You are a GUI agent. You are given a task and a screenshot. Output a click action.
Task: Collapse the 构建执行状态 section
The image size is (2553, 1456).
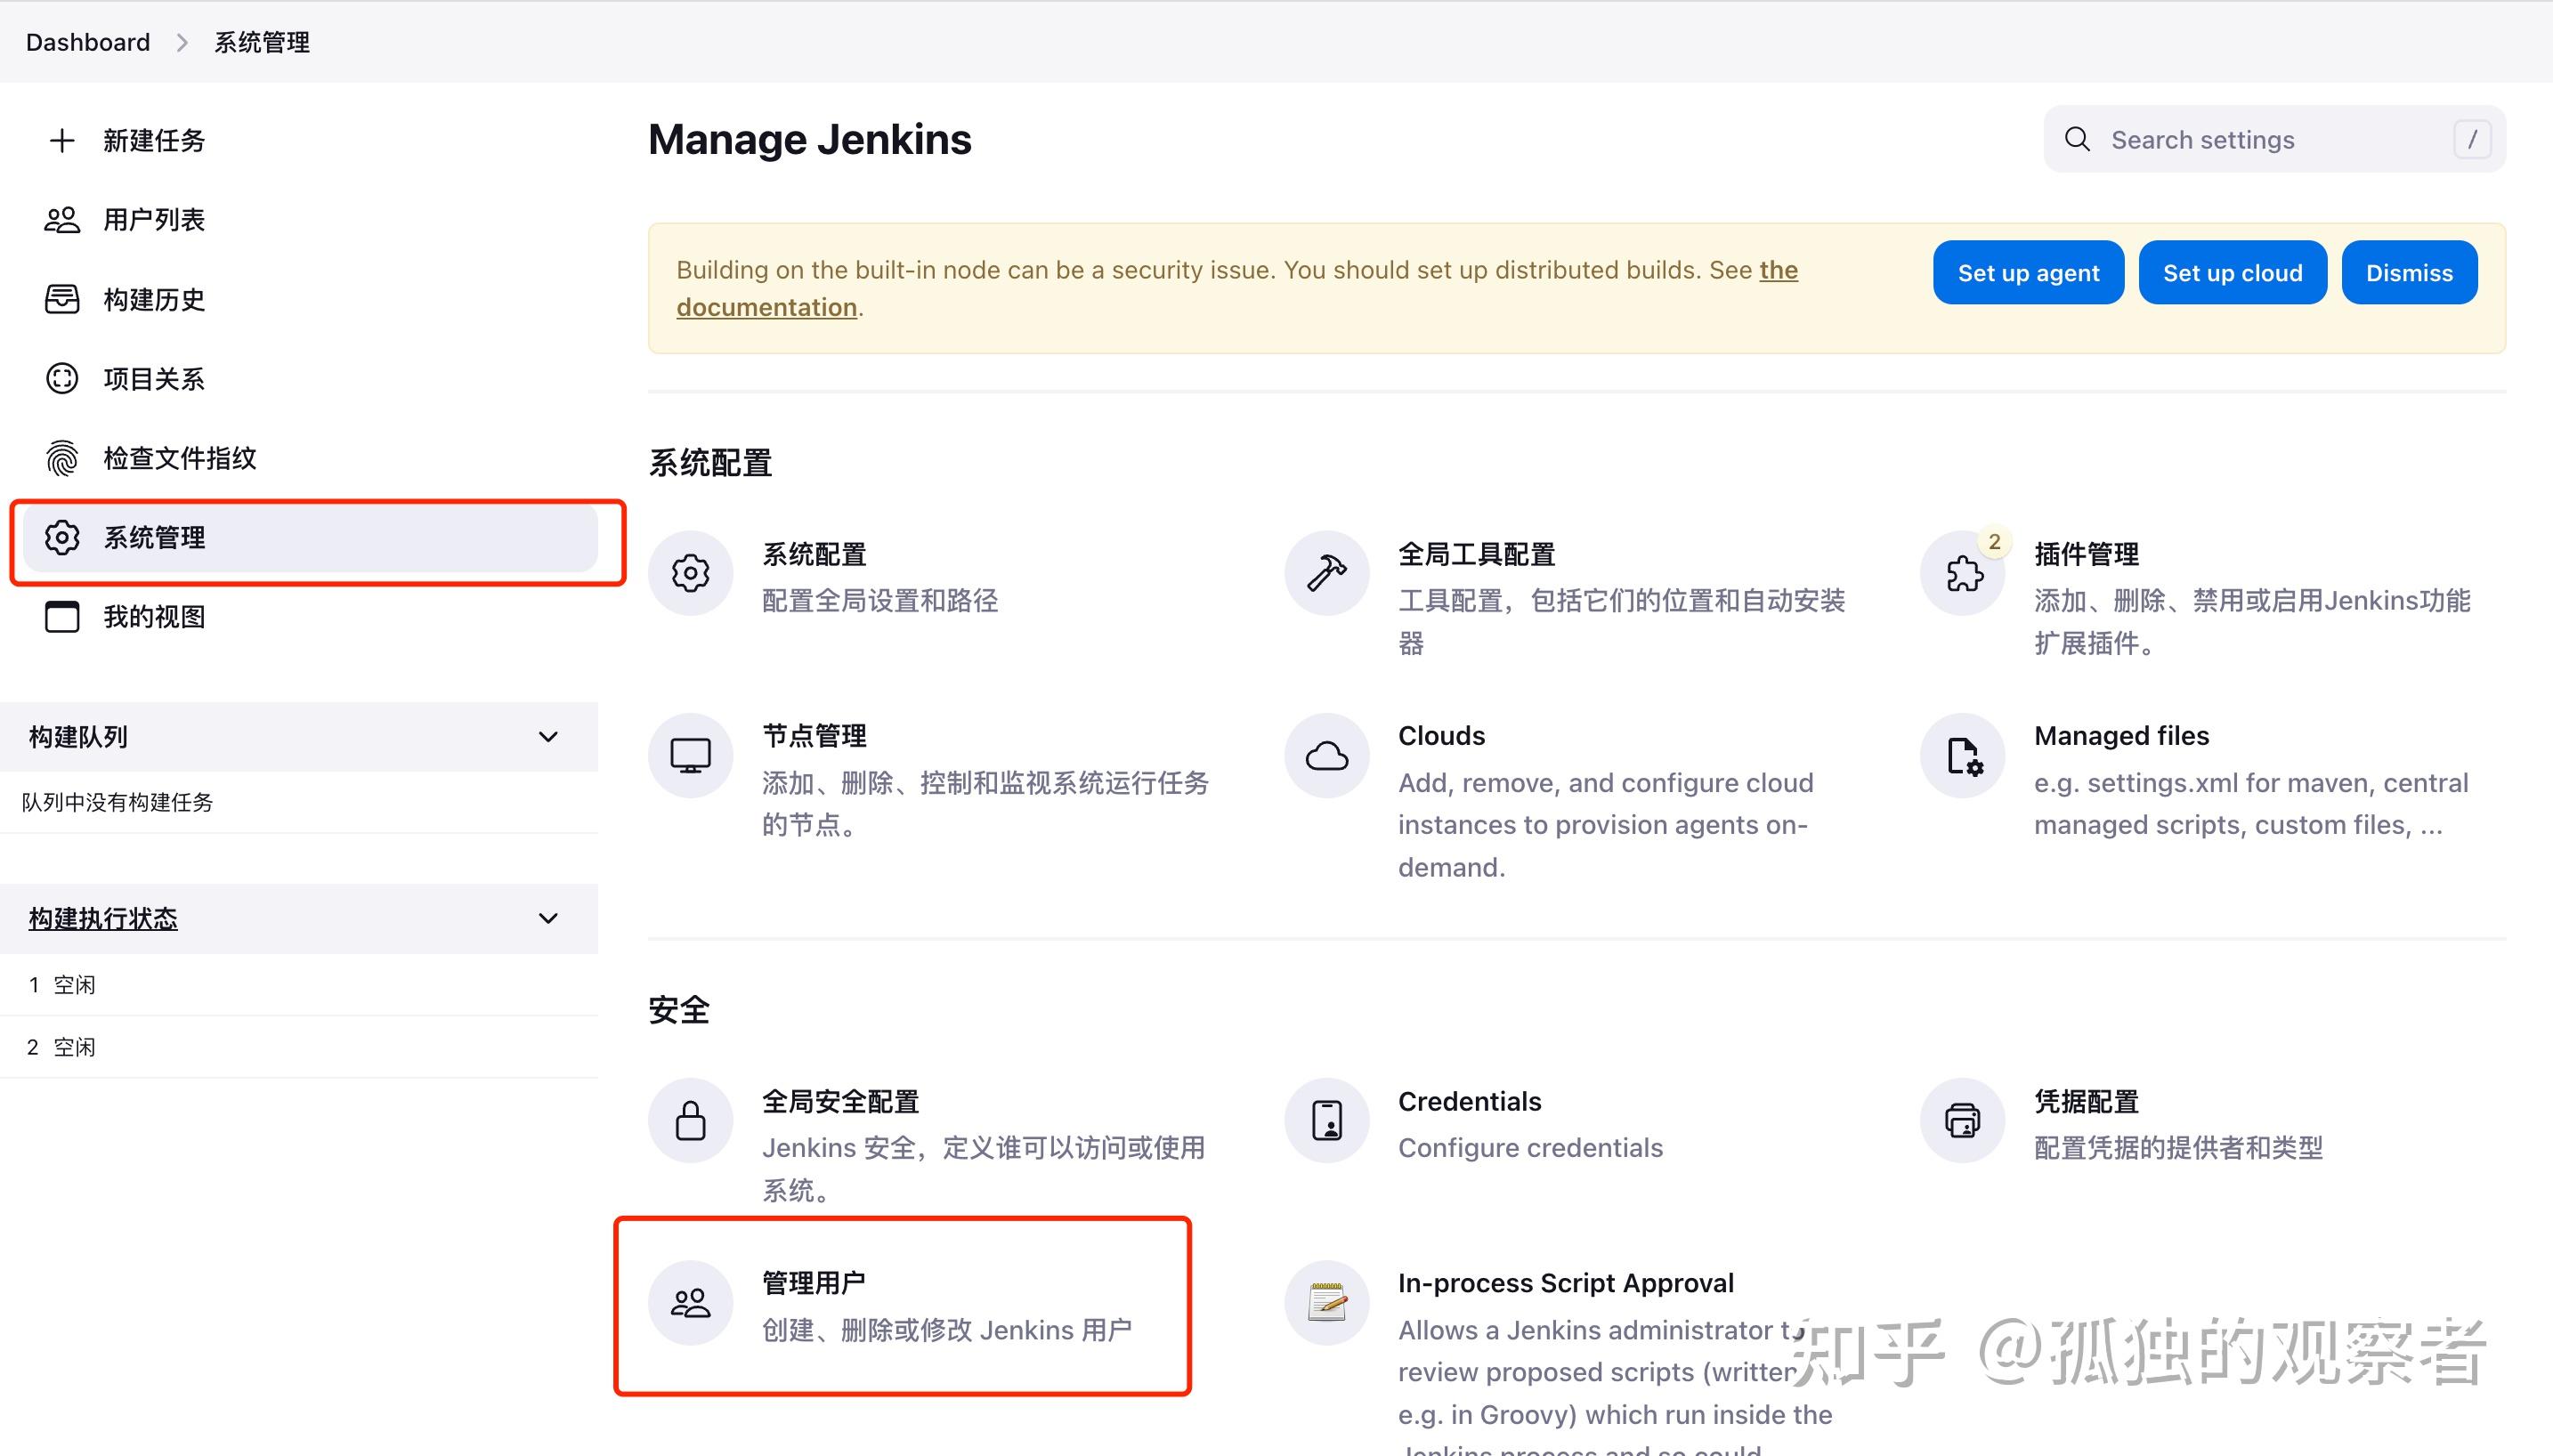pyautogui.click(x=547, y=918)
